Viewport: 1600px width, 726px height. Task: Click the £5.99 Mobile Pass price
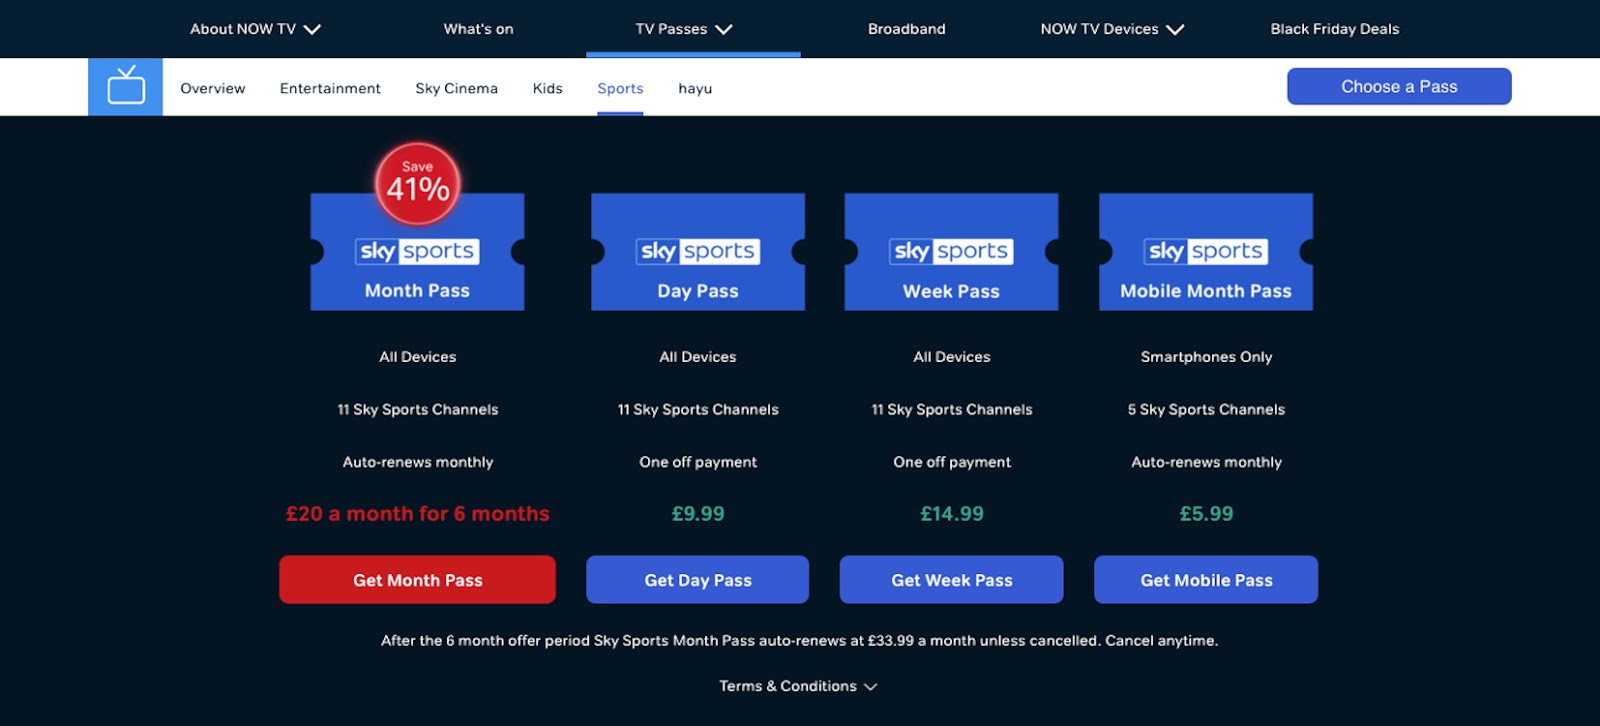point(1206,514)
